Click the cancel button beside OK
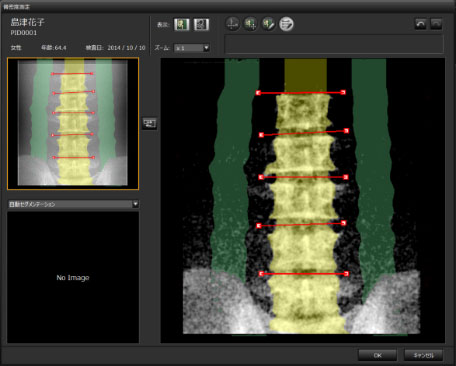This screenshot has height=366, width=456. pyautogui.click(x=423, y=355)
